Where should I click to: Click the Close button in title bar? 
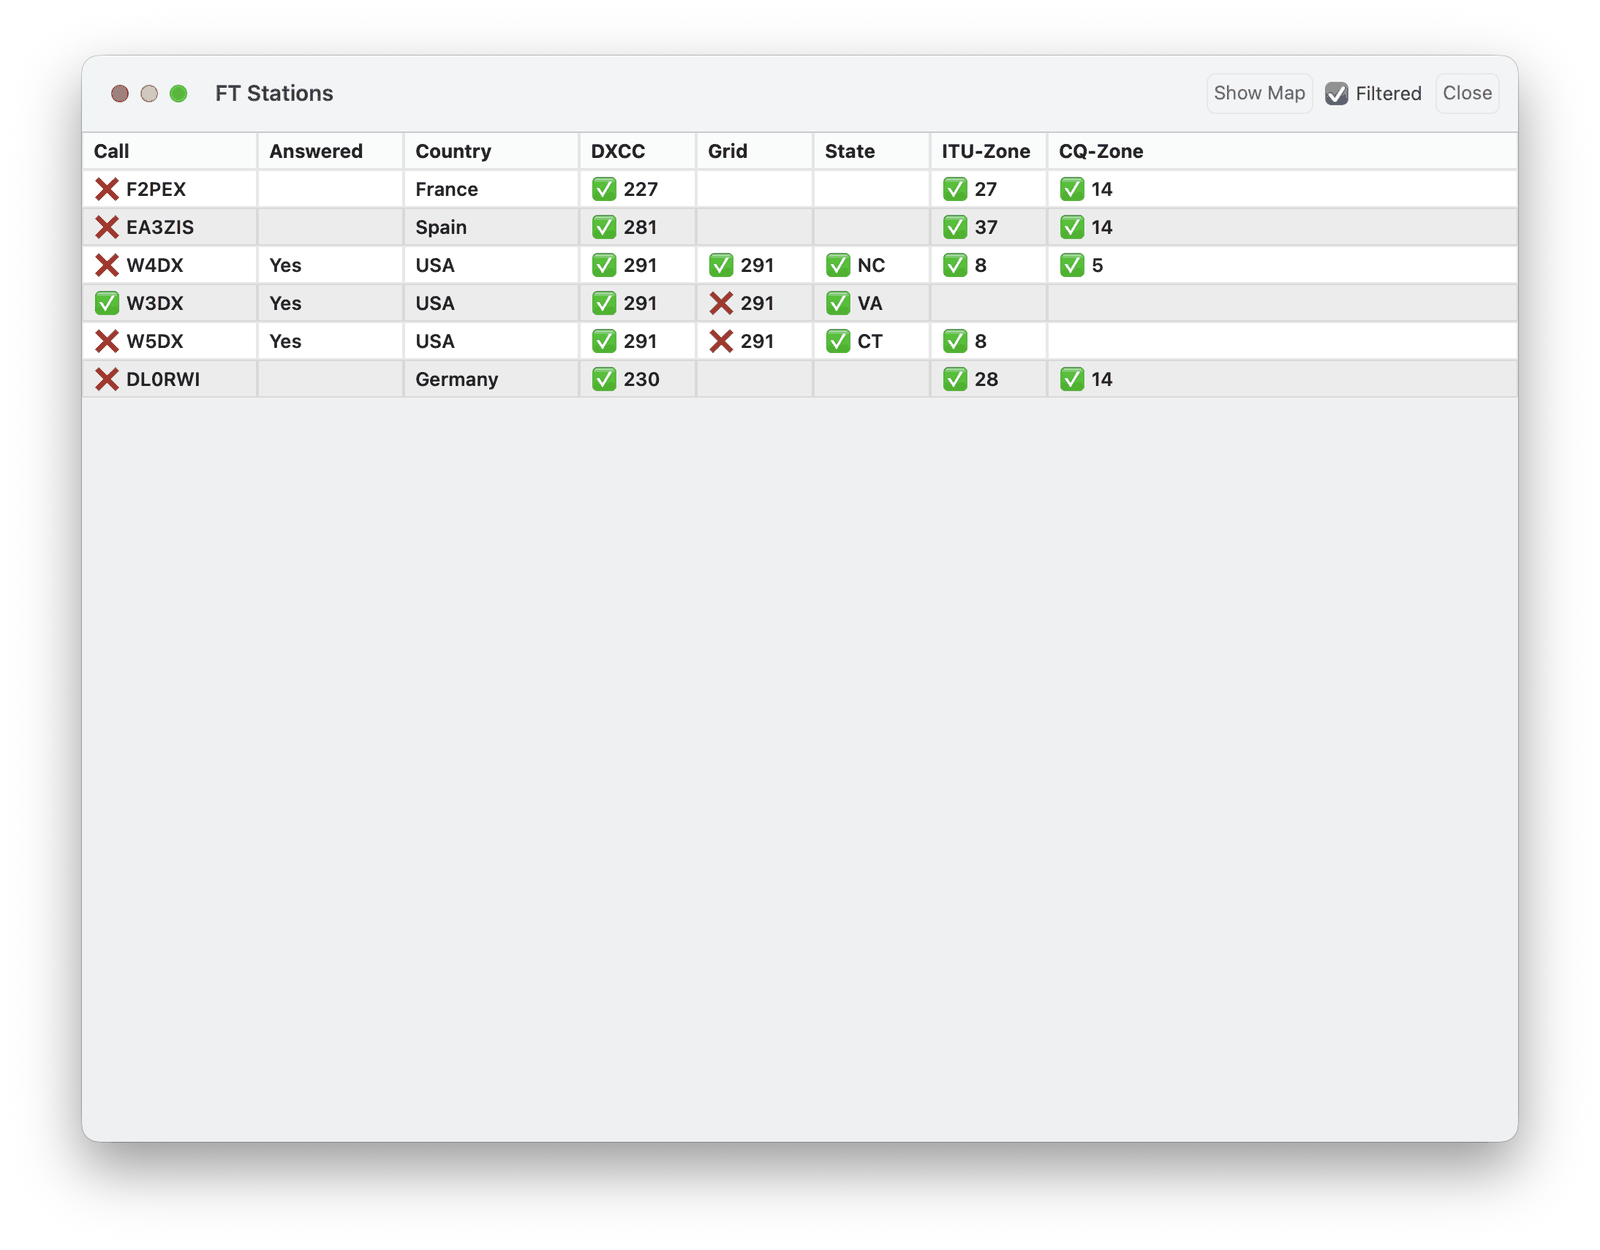coord(1467,93)
